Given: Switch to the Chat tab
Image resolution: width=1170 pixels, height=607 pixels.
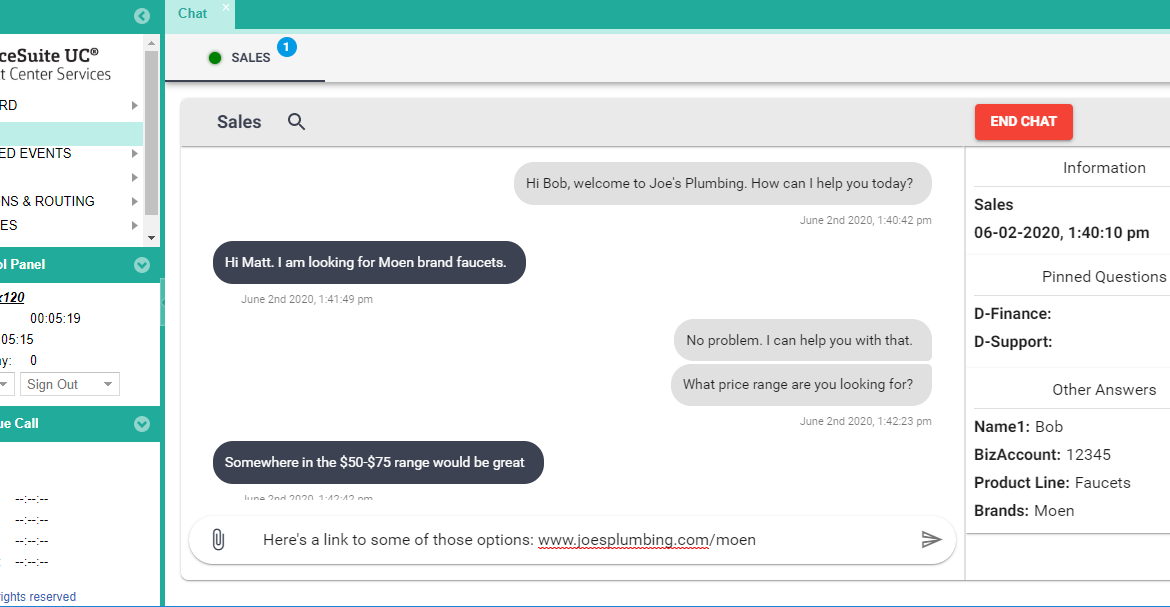Looking at the screenshot, I should click(193, 14).
